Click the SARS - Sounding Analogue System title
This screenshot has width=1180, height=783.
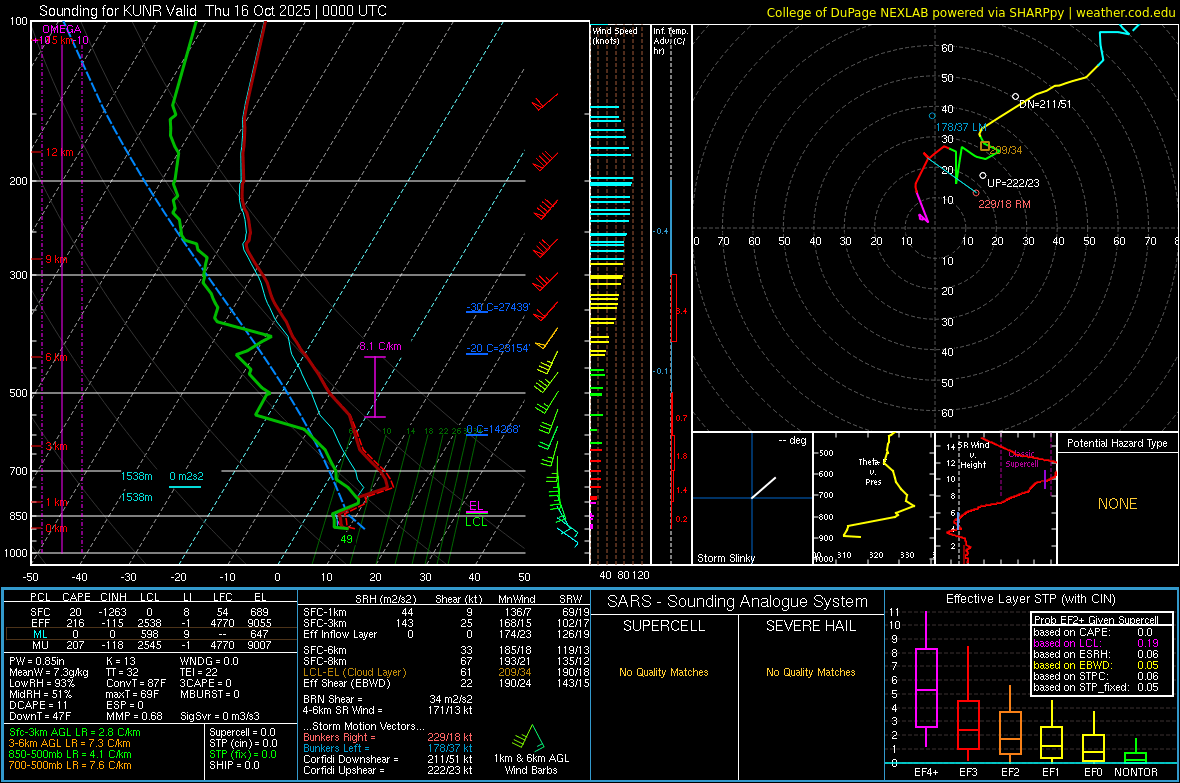[x=738, y=602]
